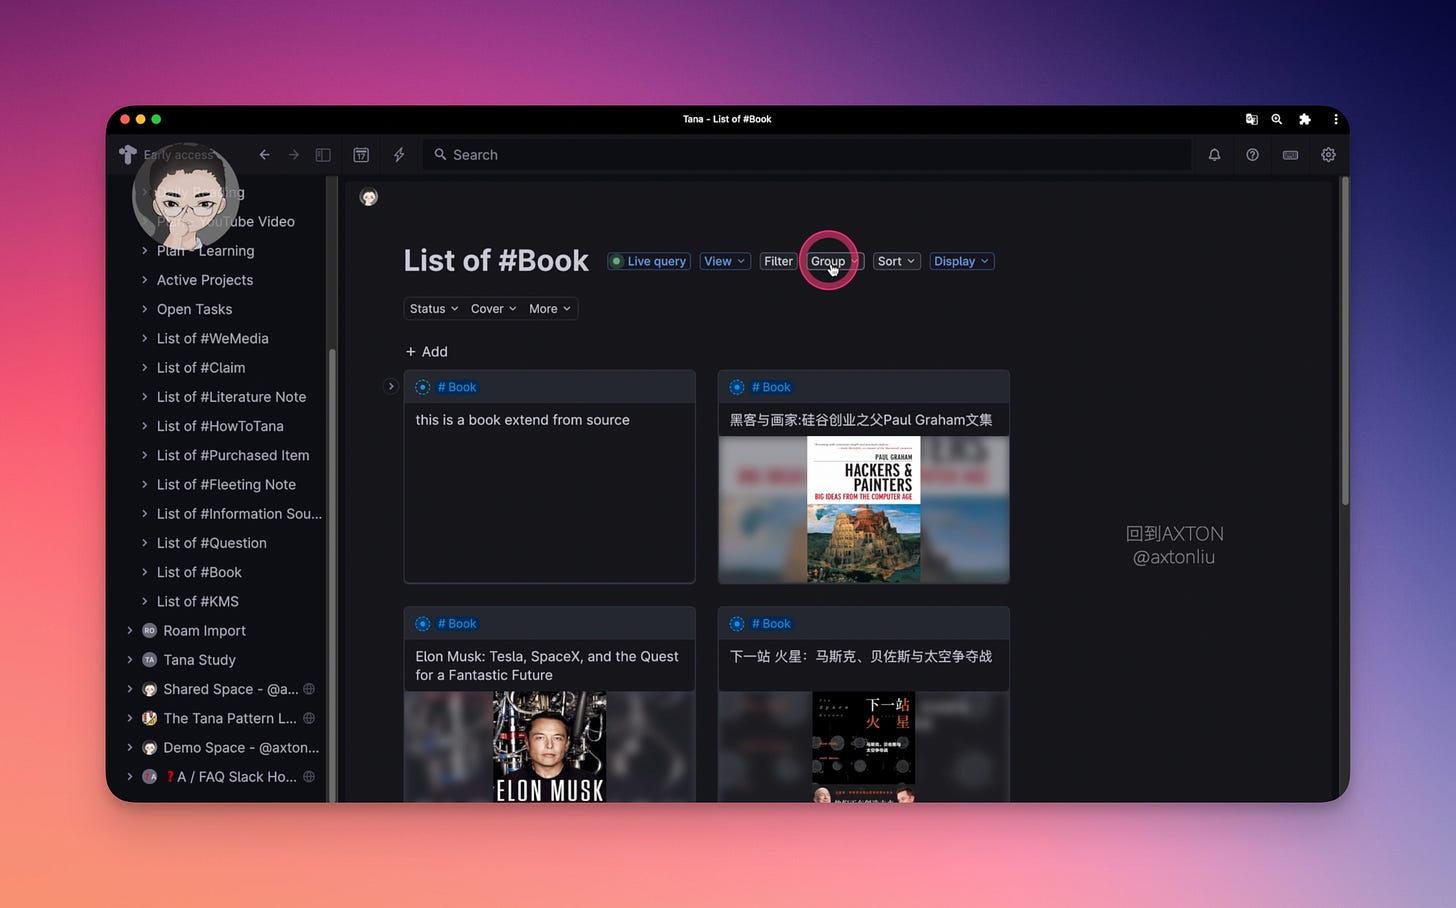Click the Filter button
This screenshot has height=908, width=1456.
(x=778, y=261)
